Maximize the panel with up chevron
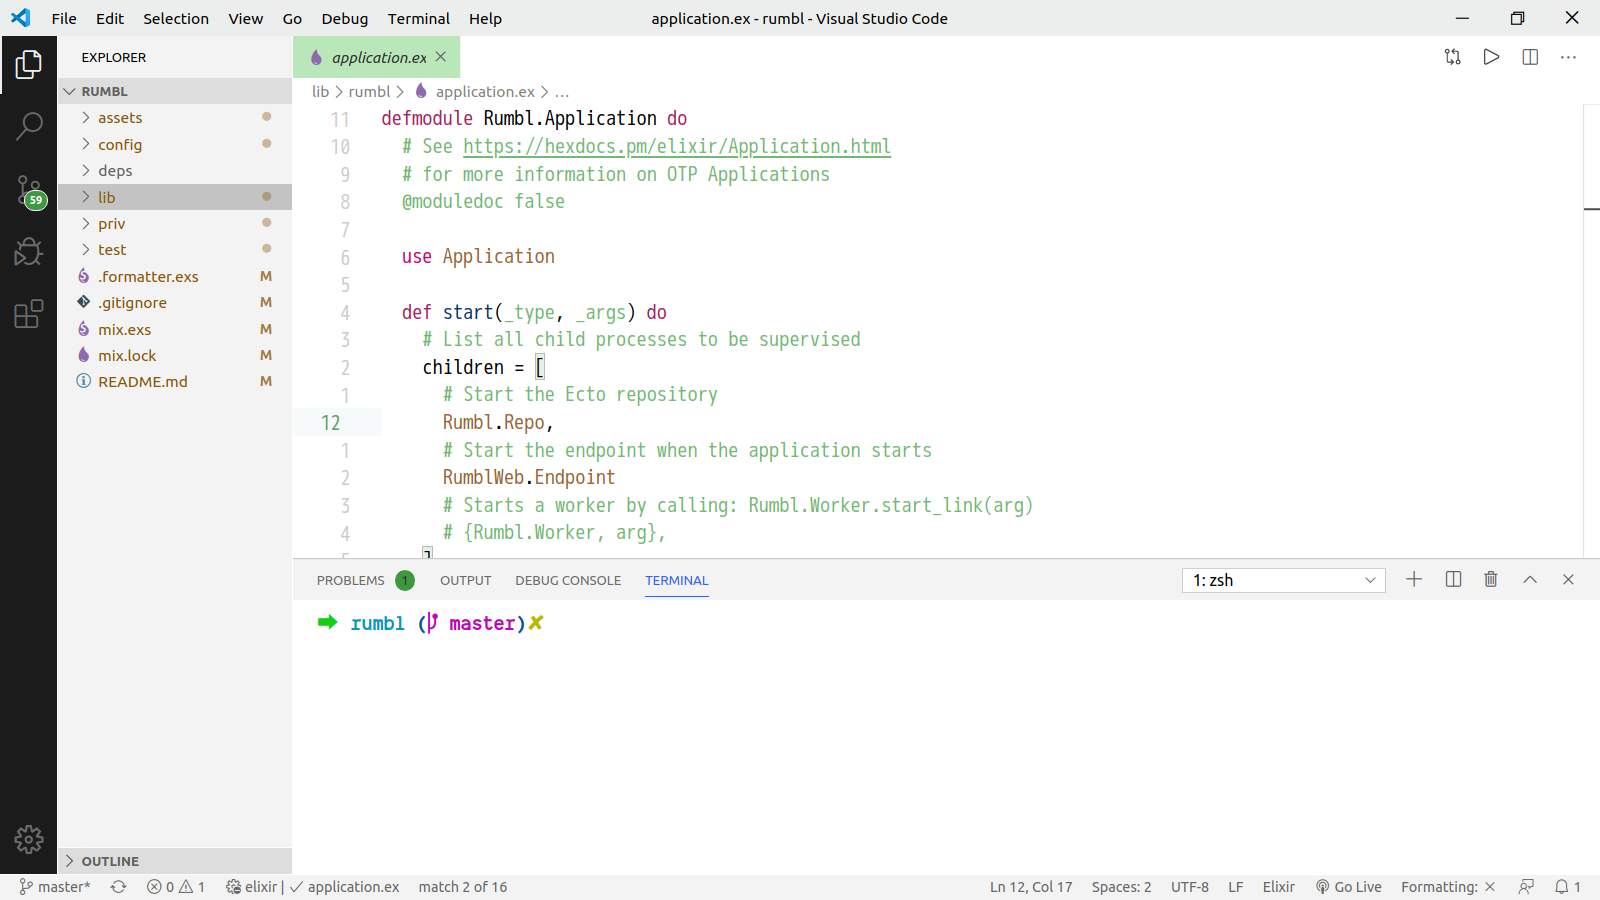 pyautogui.click(x=1530, y=579)
